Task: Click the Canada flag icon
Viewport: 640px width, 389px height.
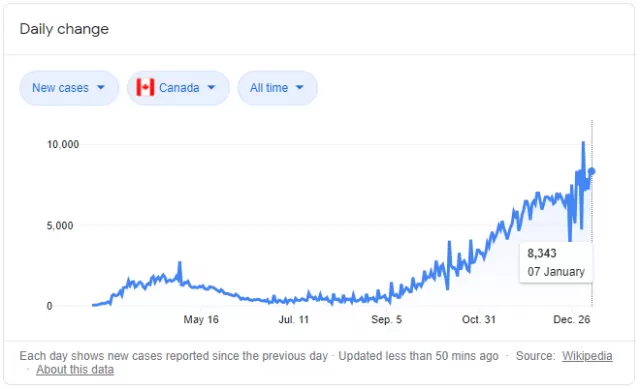Action: pyautogui.click(x=145, y=87)
